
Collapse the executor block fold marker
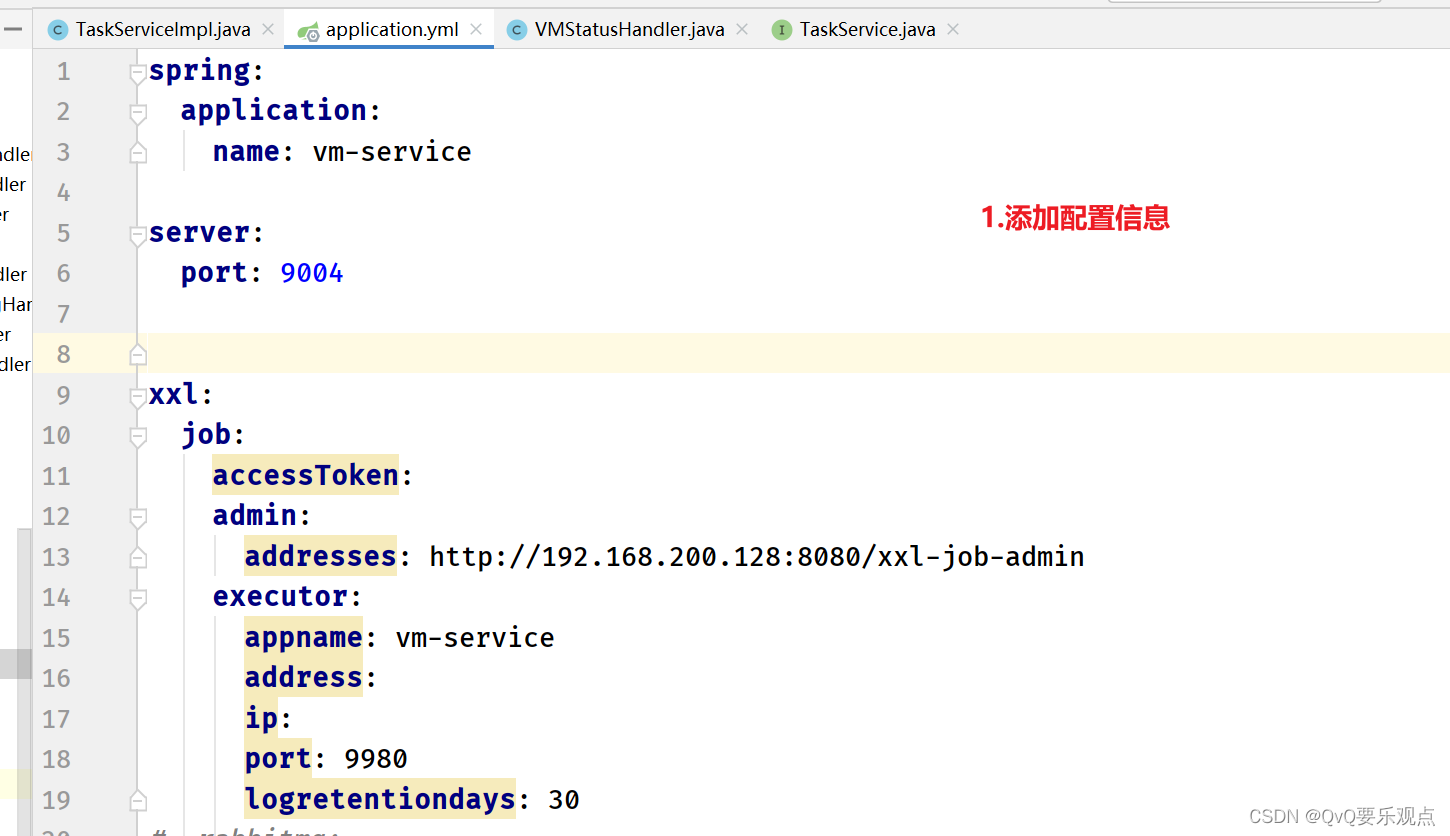click(138, 599)
